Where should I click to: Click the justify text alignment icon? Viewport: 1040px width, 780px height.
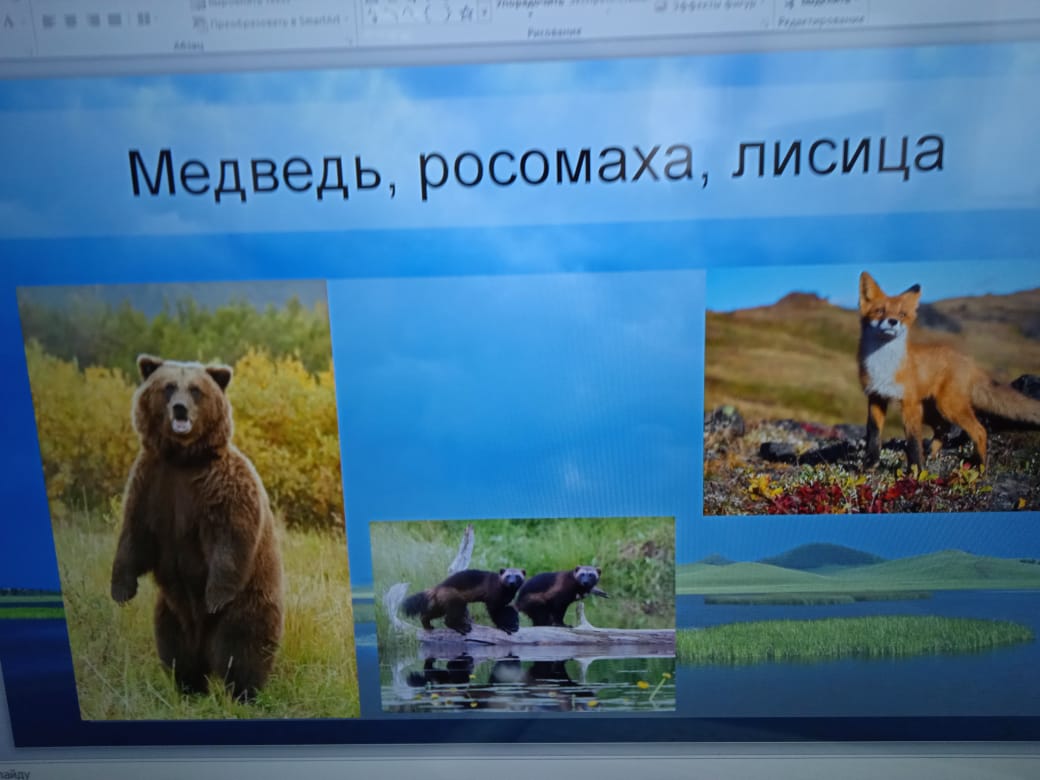click(114, 19)
